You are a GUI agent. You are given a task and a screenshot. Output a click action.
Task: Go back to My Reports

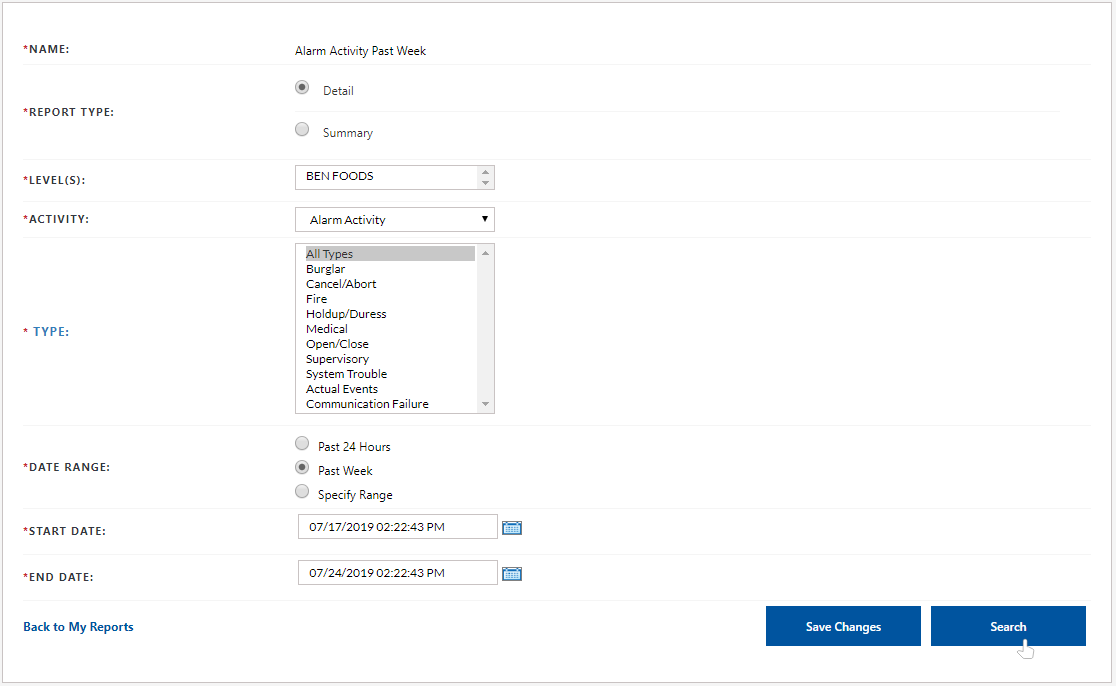pyautogui.click(x=78, y=627)
